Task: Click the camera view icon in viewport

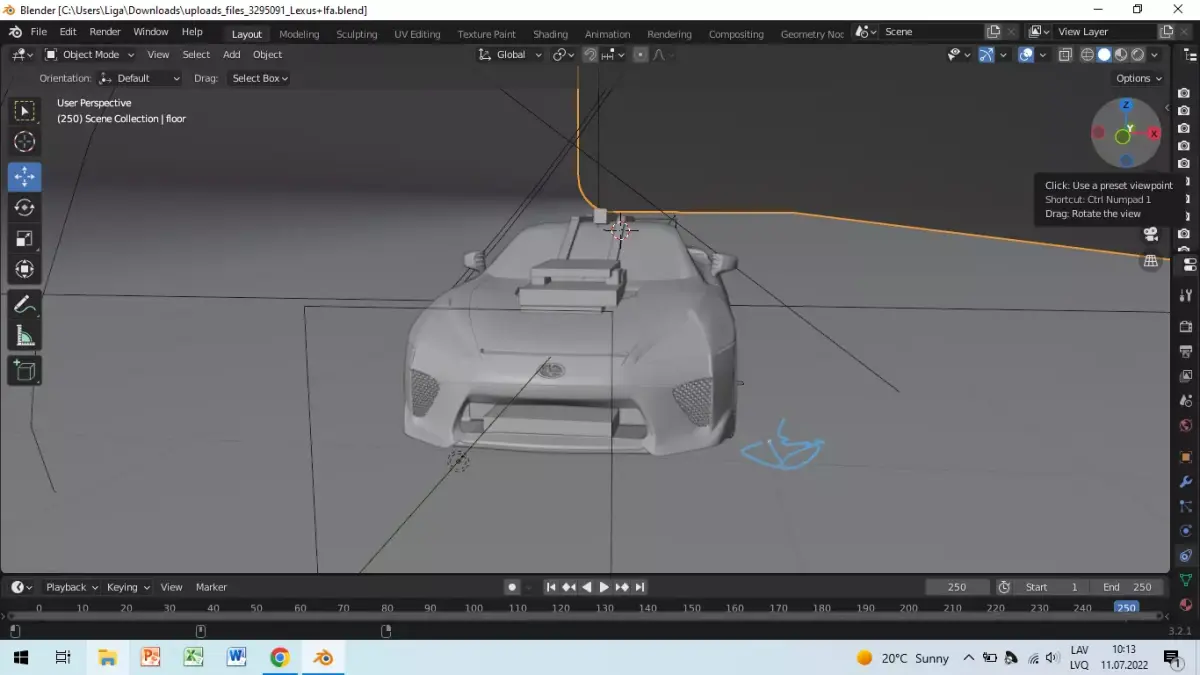Action: coord(1151,235)
